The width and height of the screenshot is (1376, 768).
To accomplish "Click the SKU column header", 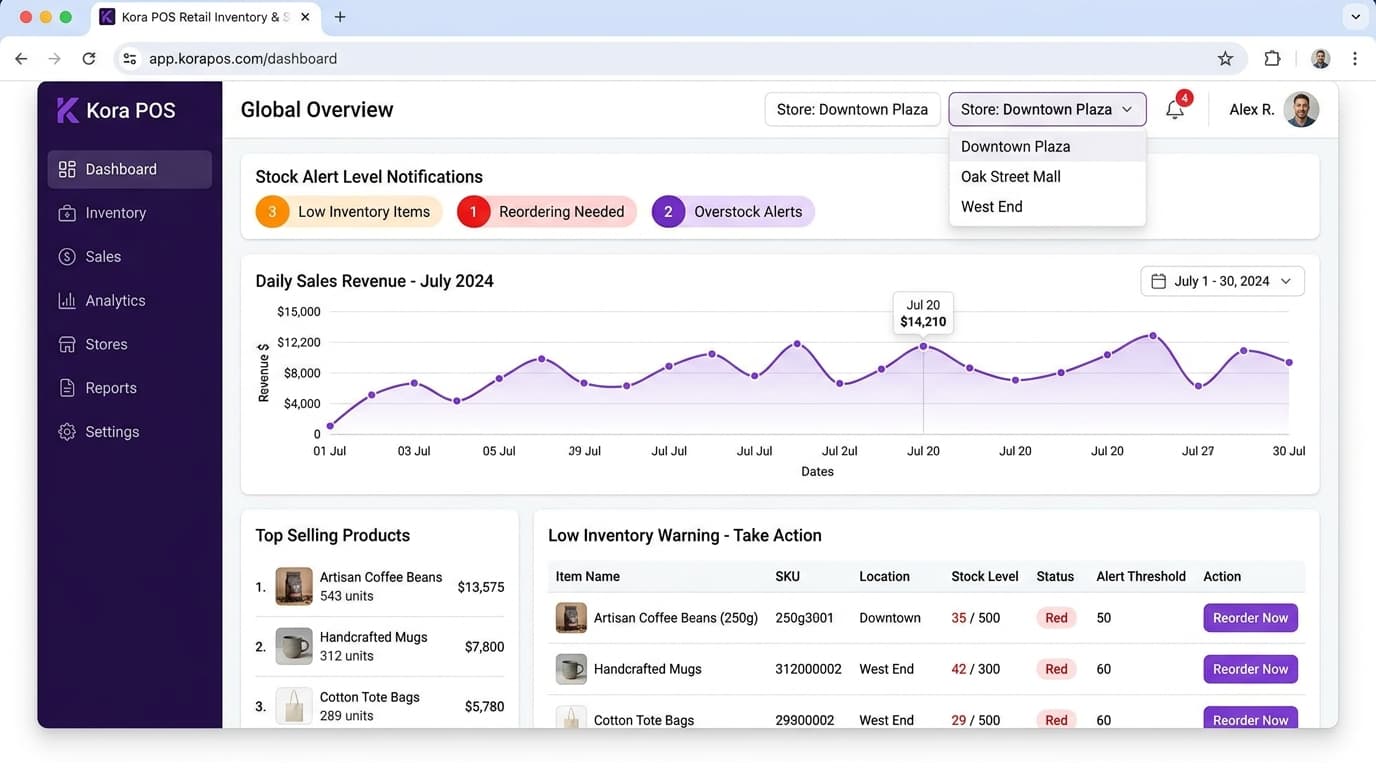I will coord(787,576).
